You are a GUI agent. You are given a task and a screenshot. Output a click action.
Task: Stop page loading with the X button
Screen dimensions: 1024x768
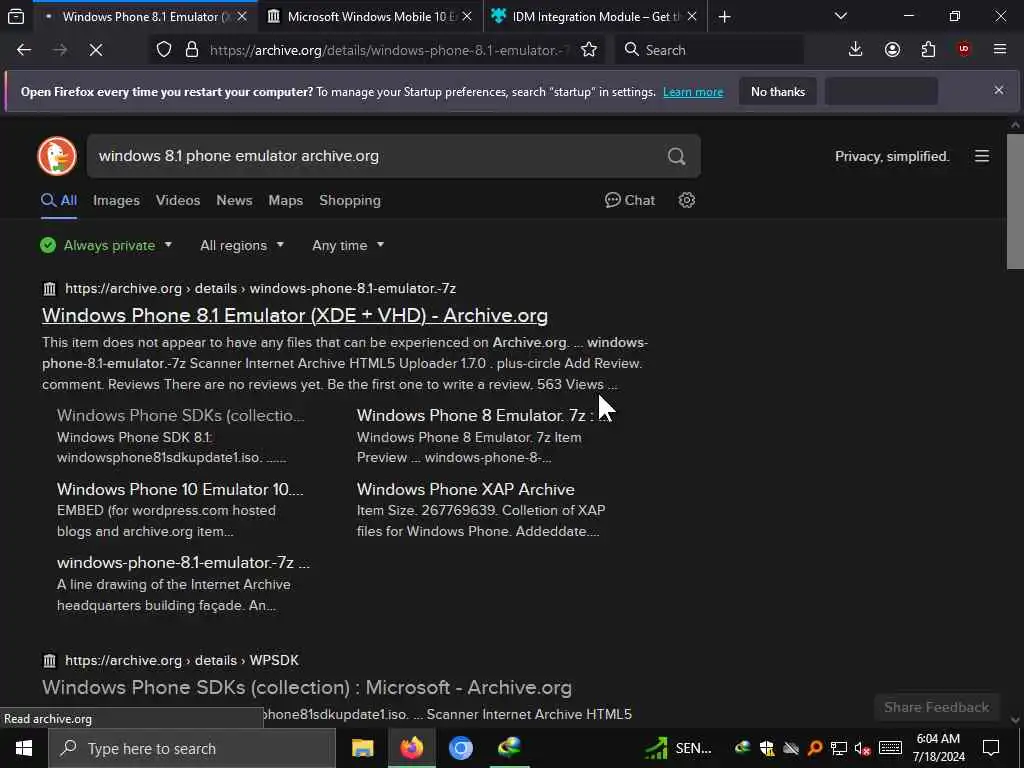(x=95, y=50)
